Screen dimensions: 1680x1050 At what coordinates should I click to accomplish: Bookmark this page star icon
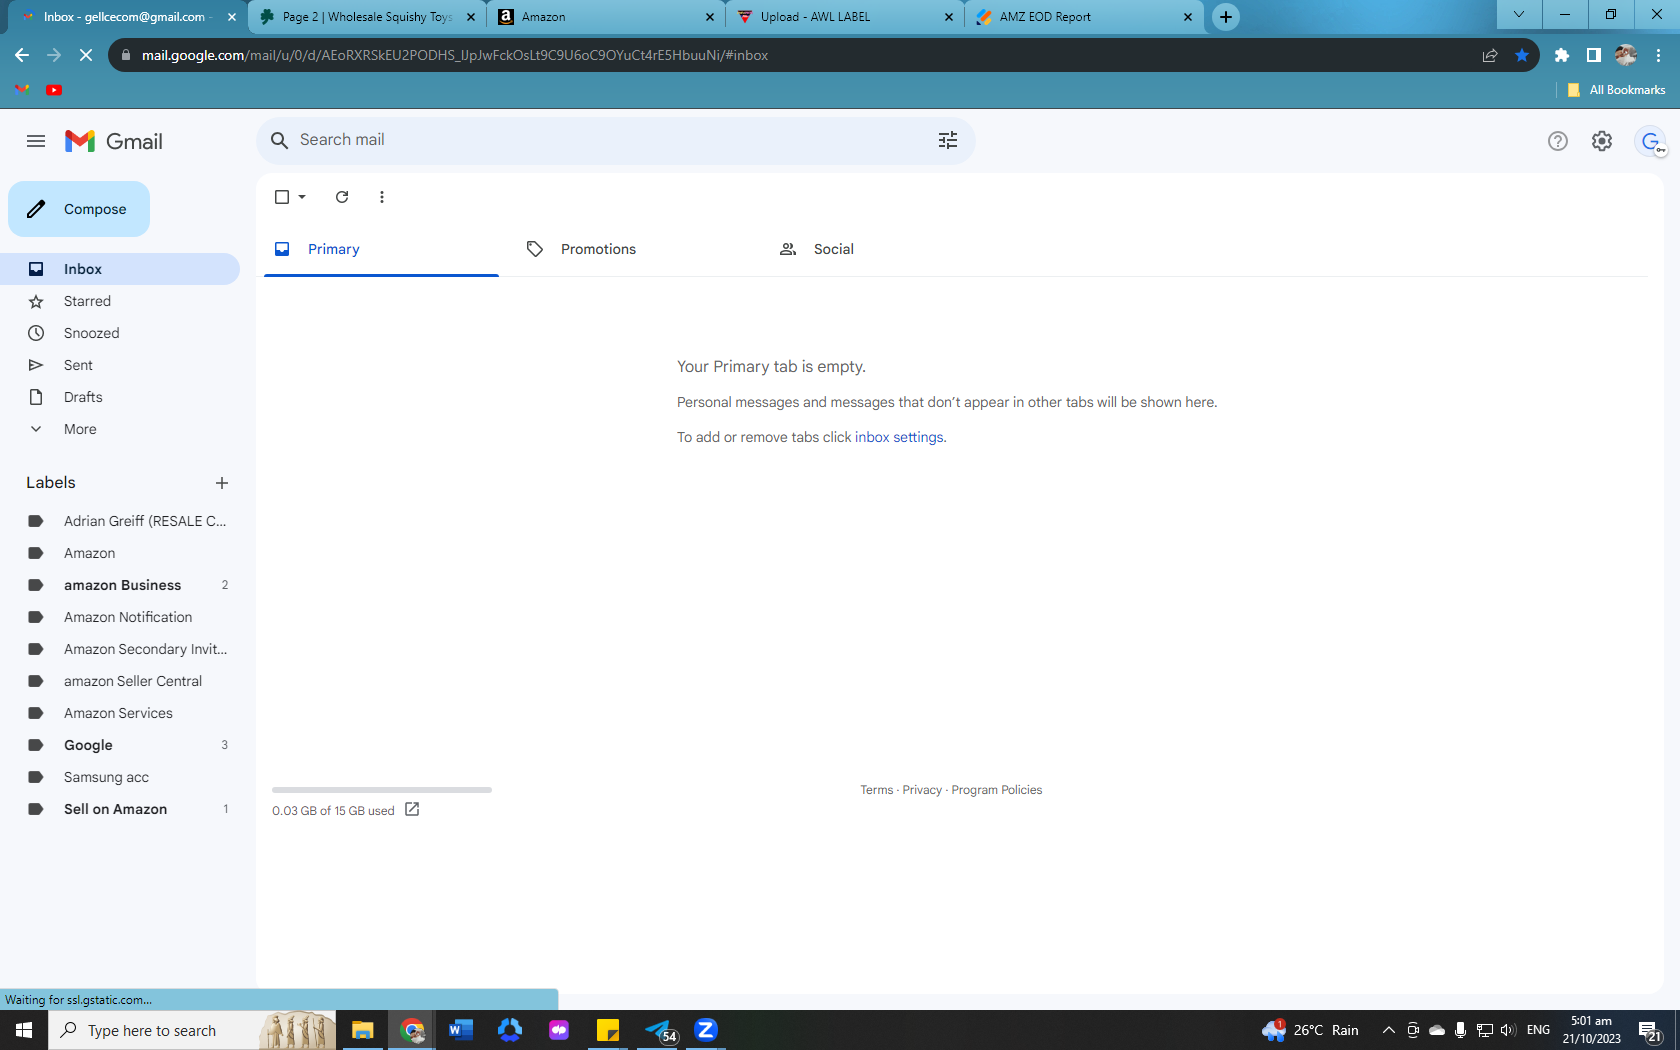(1522, 55)
